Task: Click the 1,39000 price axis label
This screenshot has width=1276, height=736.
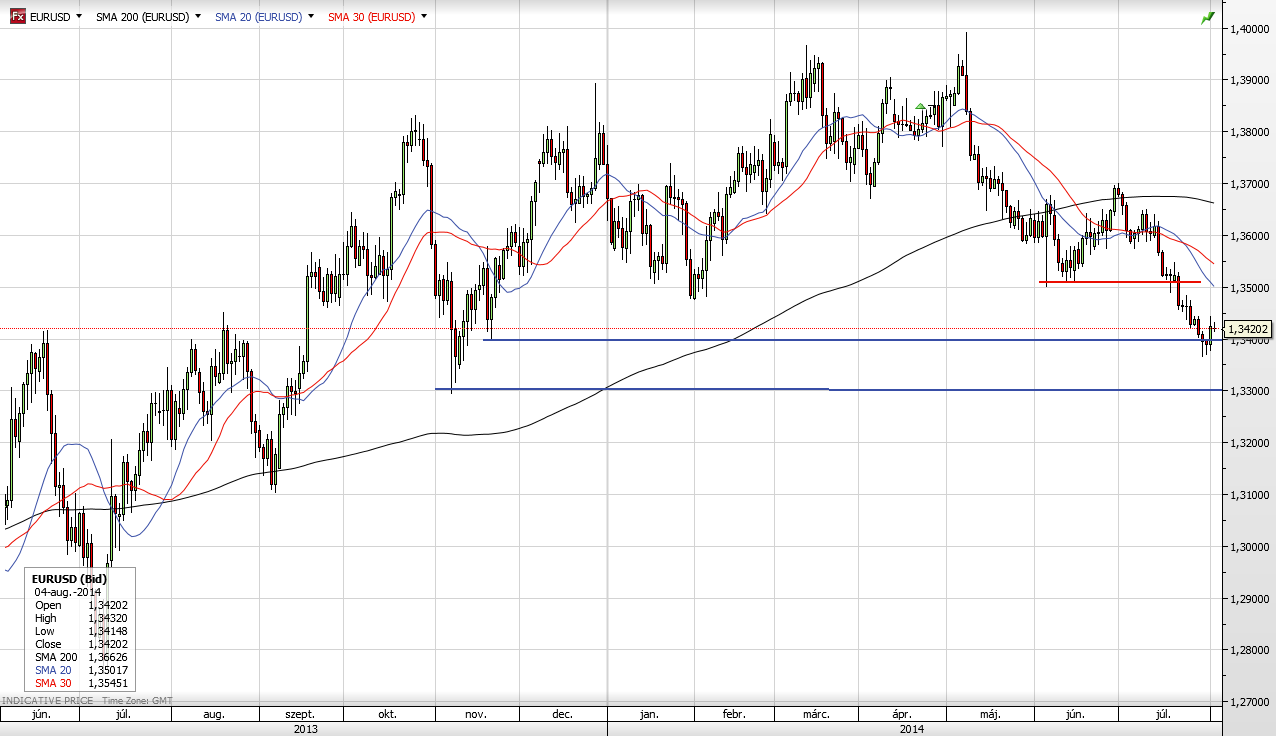Action: pyautogui.click(x=1250, y=80)
